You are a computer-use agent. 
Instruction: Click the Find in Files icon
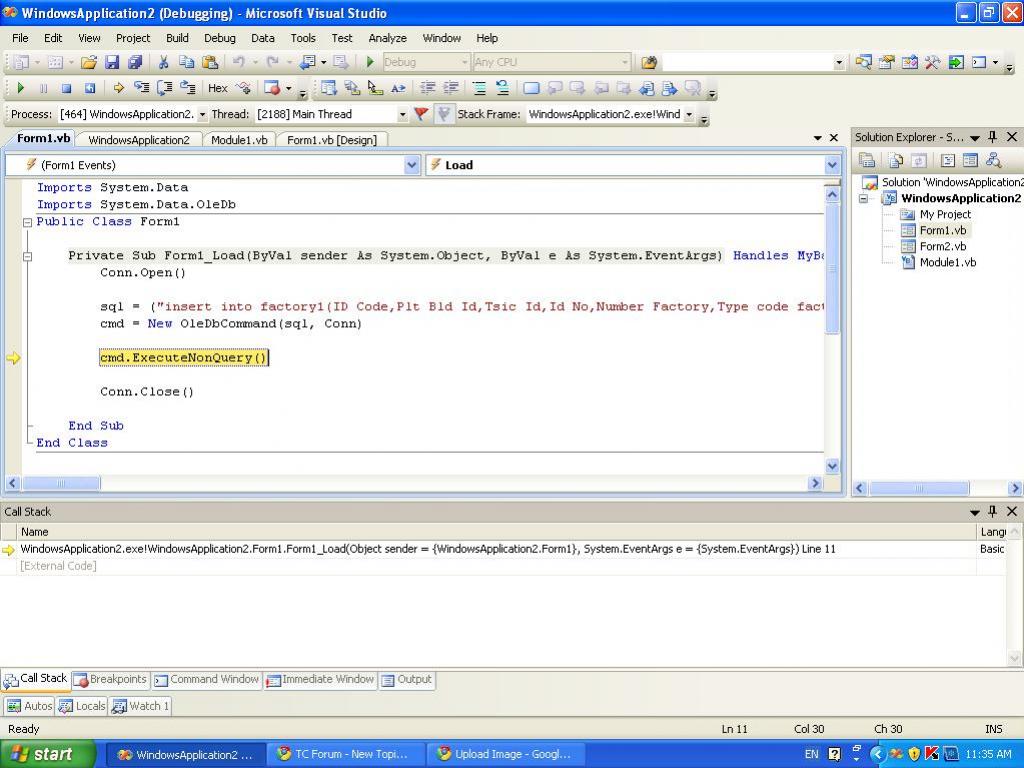(x=649, y=62)
